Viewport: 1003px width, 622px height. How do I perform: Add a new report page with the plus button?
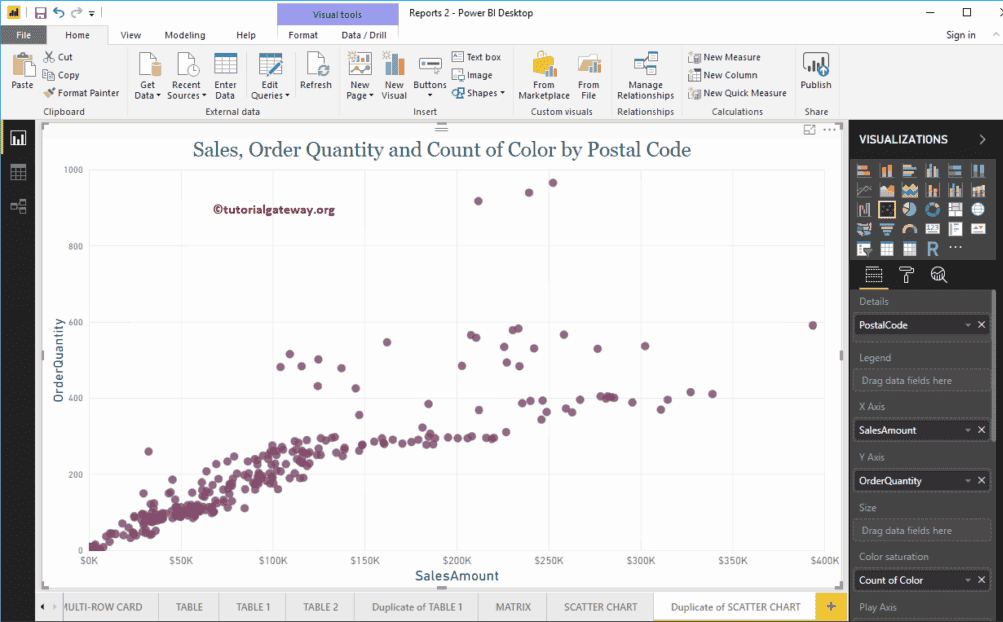pyautogui.click(x=830, y=606)
